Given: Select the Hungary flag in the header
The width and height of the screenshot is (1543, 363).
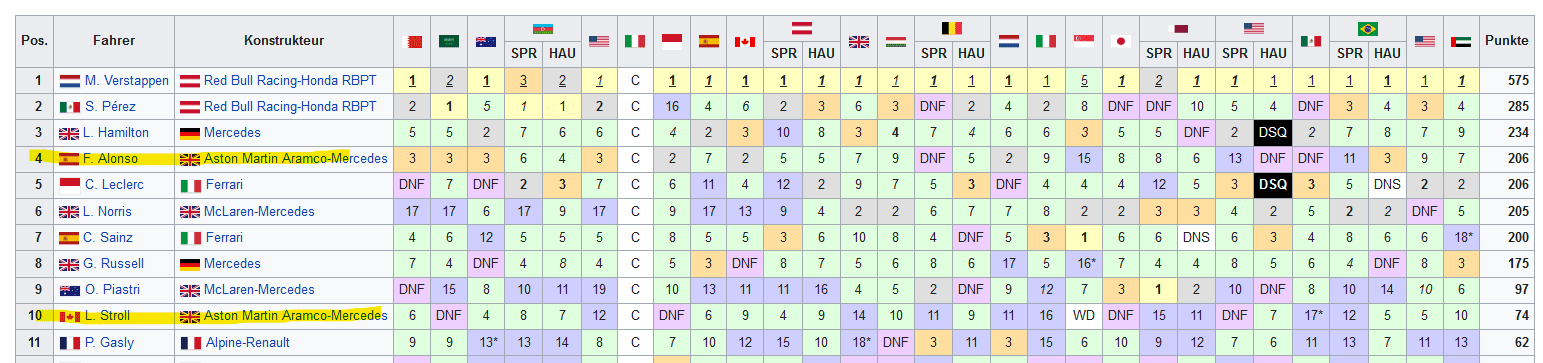Looking at the screenshot, I should pos(896,41).
